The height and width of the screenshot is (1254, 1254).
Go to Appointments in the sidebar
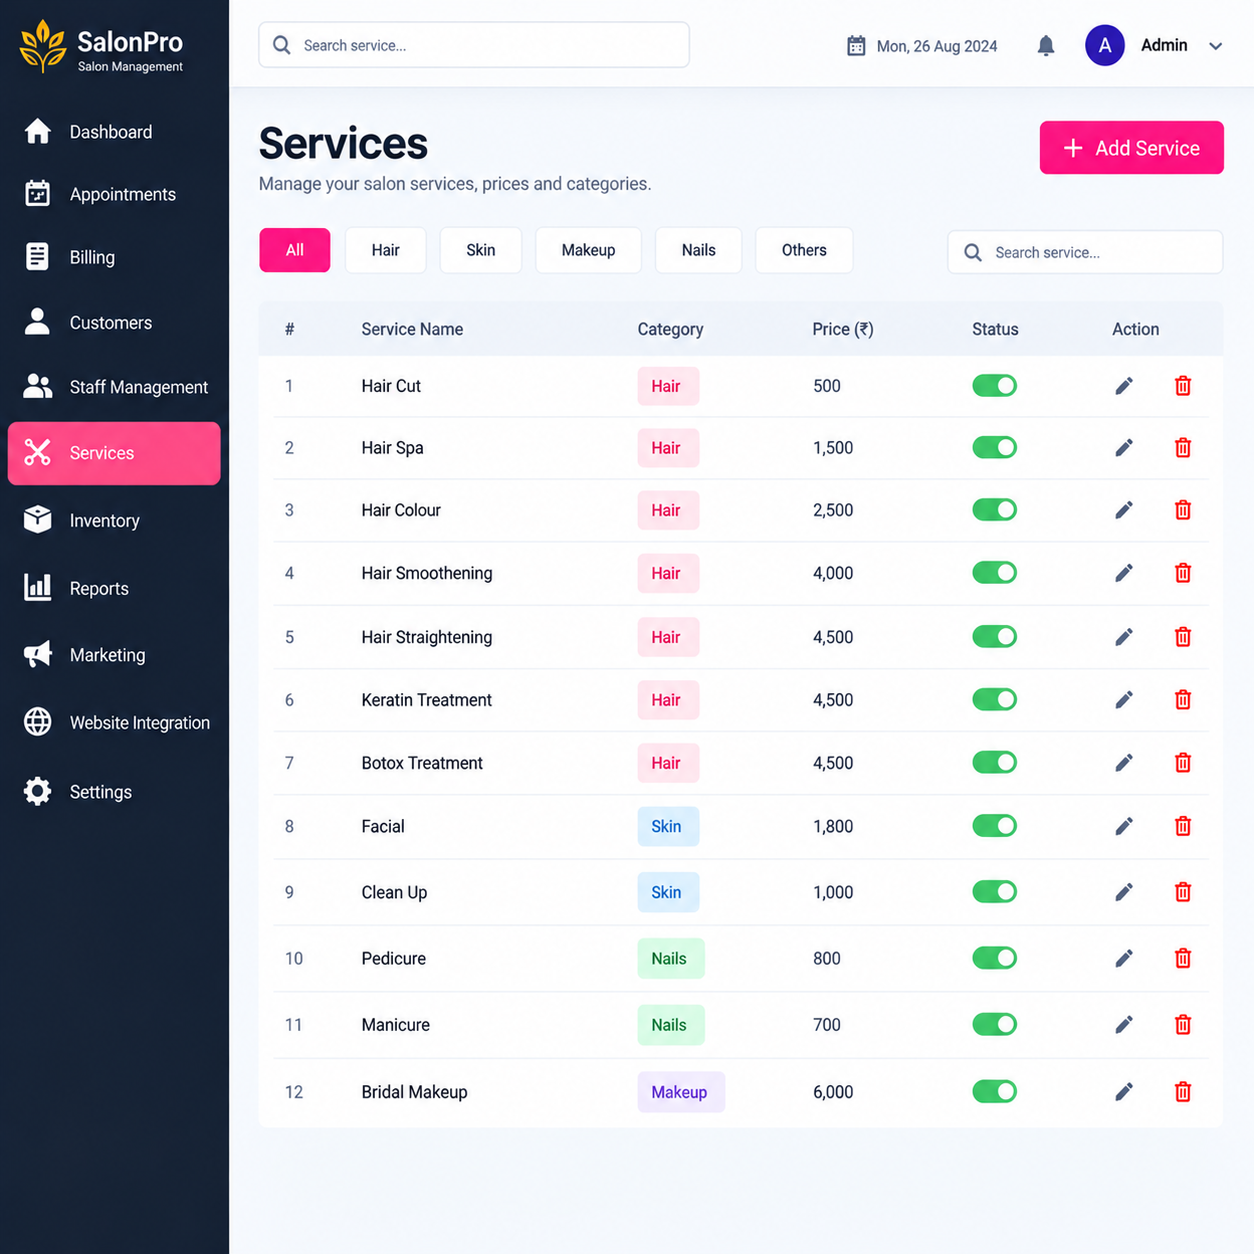coord(114,194)
